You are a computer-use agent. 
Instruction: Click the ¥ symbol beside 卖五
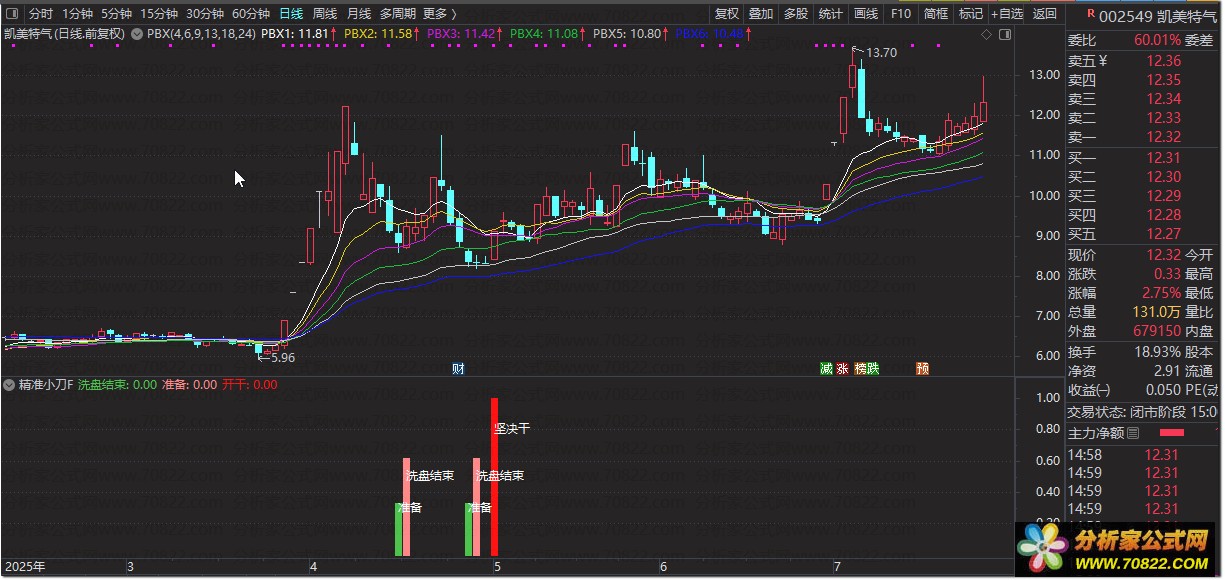coord(1101,61)
